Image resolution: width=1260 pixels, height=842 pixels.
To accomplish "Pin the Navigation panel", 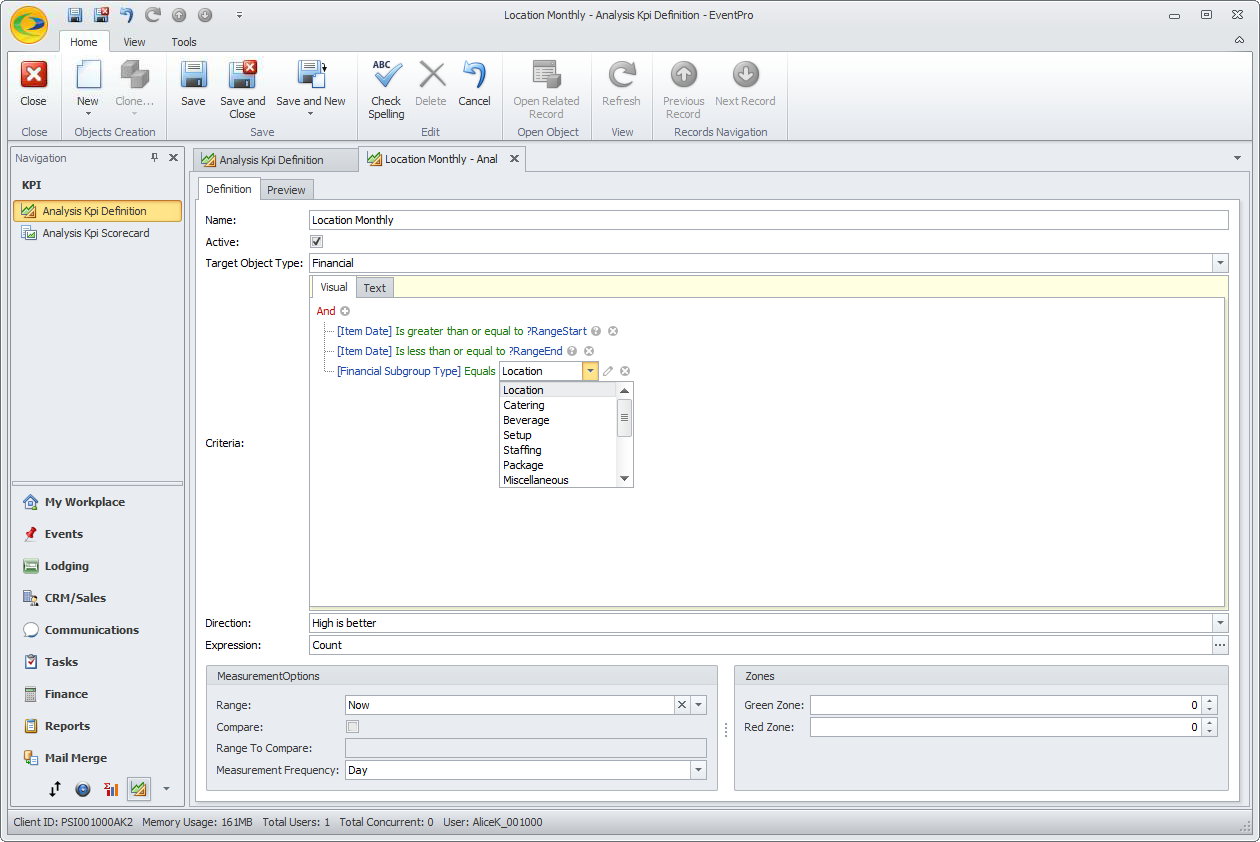I will point(155,158).
